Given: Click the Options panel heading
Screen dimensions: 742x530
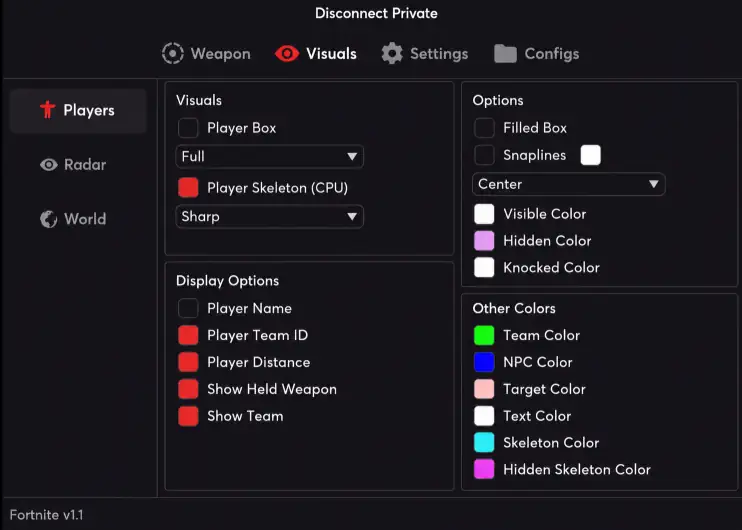Looking at the screenshot, I should click(498, 100).
